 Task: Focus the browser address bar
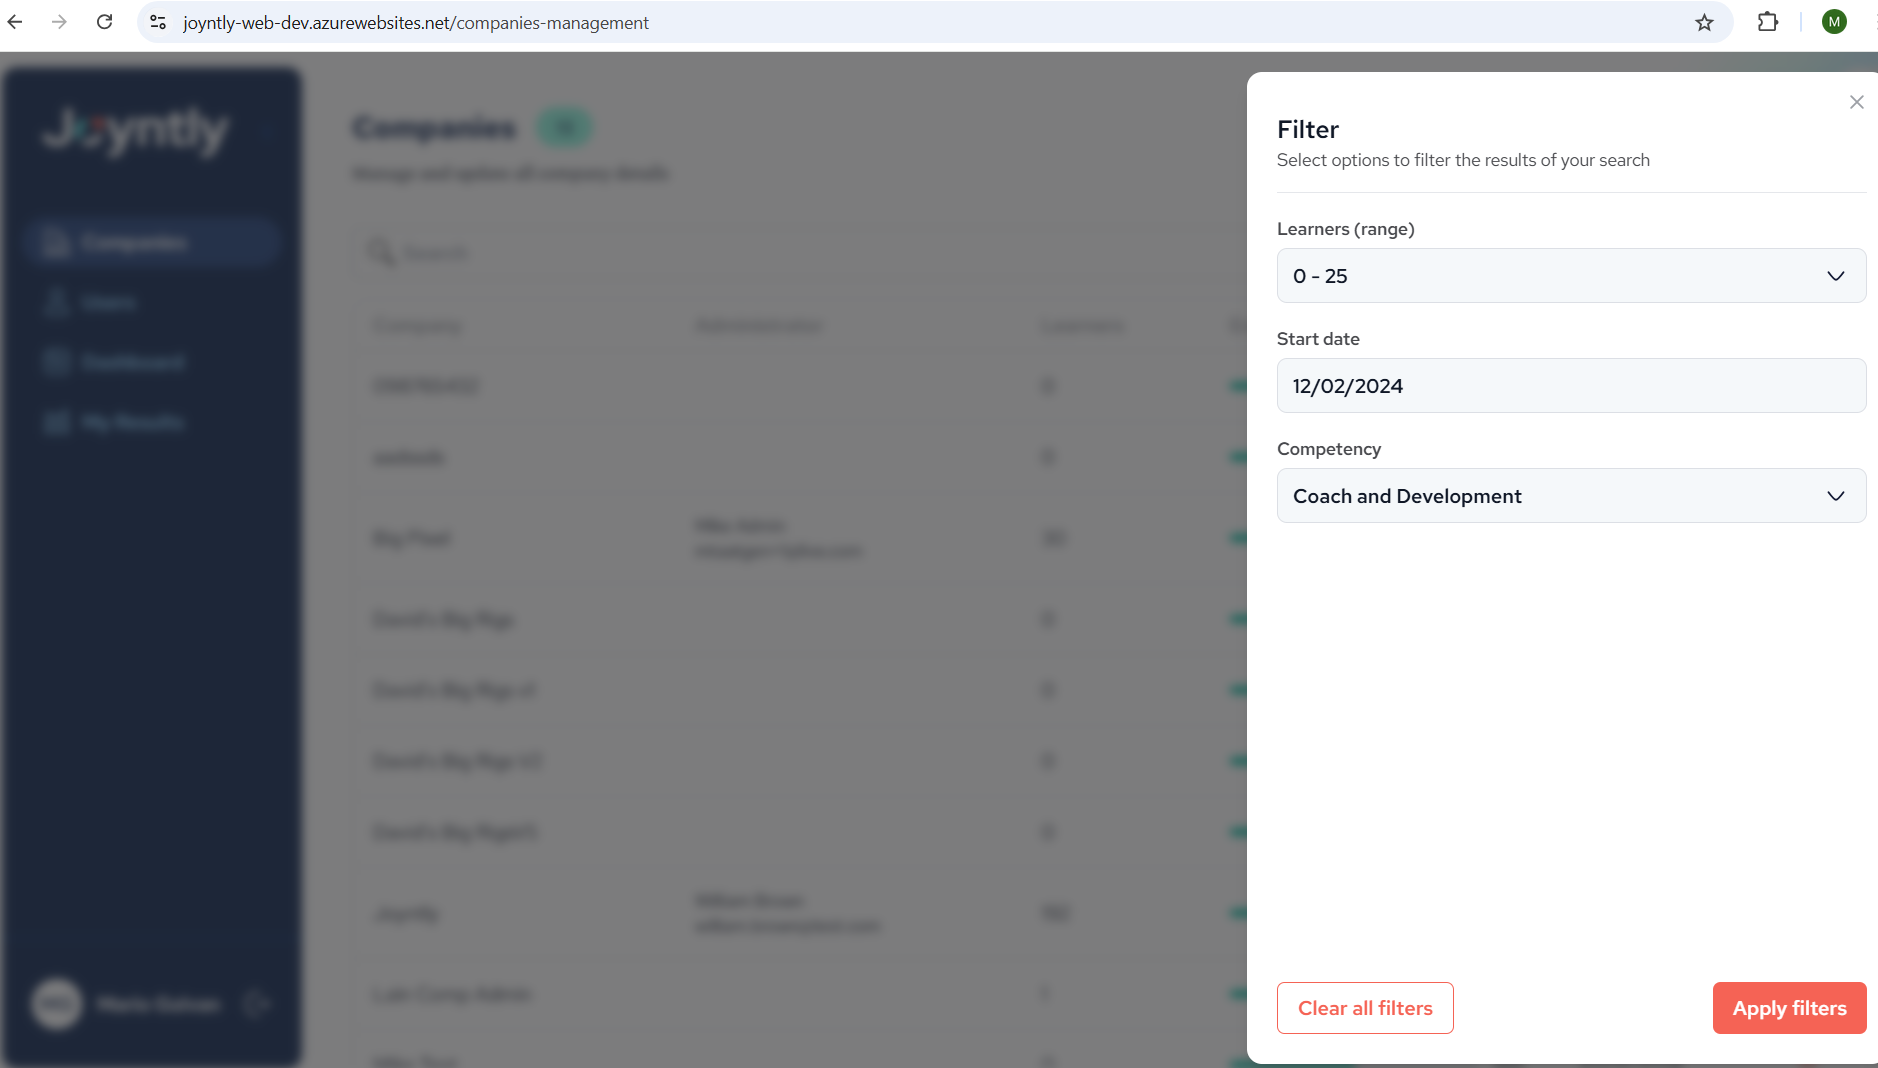(900, 22)
